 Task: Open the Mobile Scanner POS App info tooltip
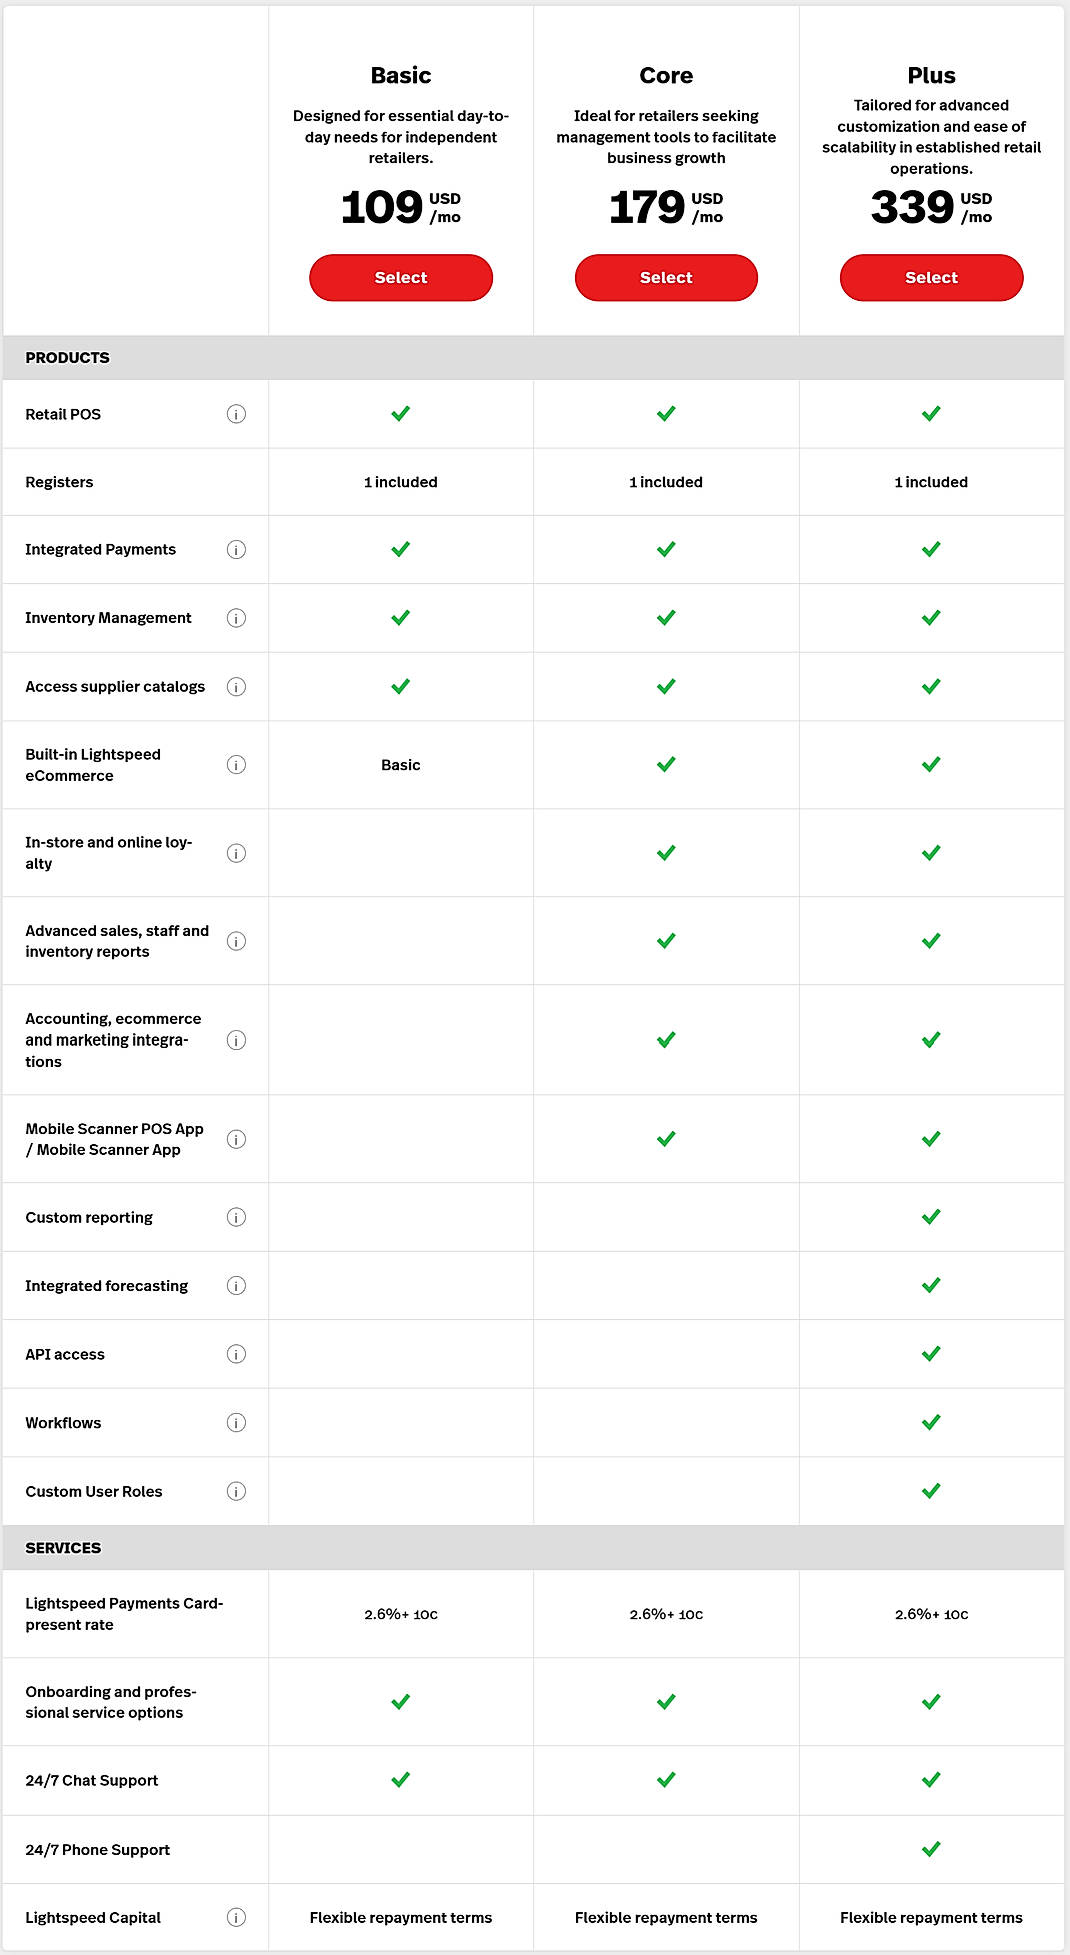[x=236, y=1139]
